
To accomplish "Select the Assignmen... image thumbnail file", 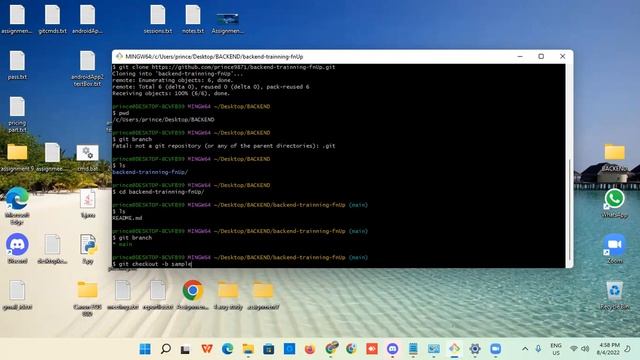I will point(227,22).
